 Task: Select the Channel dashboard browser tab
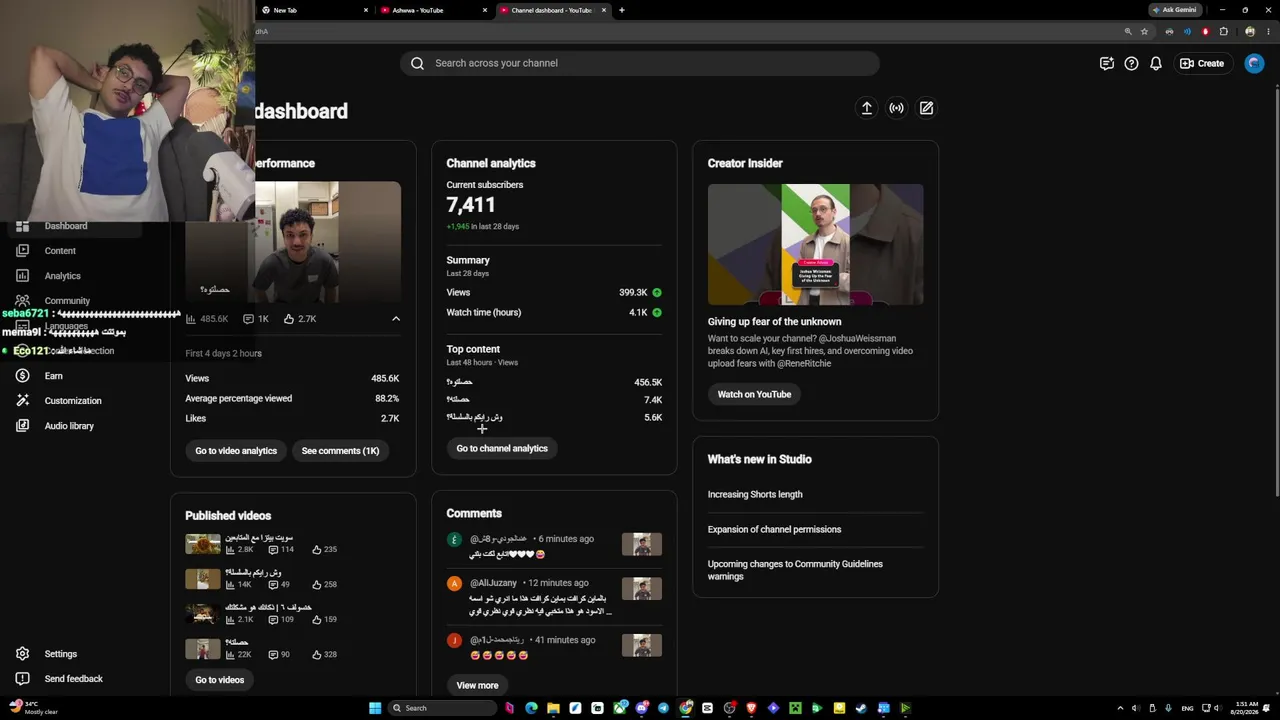pos(553,10)
